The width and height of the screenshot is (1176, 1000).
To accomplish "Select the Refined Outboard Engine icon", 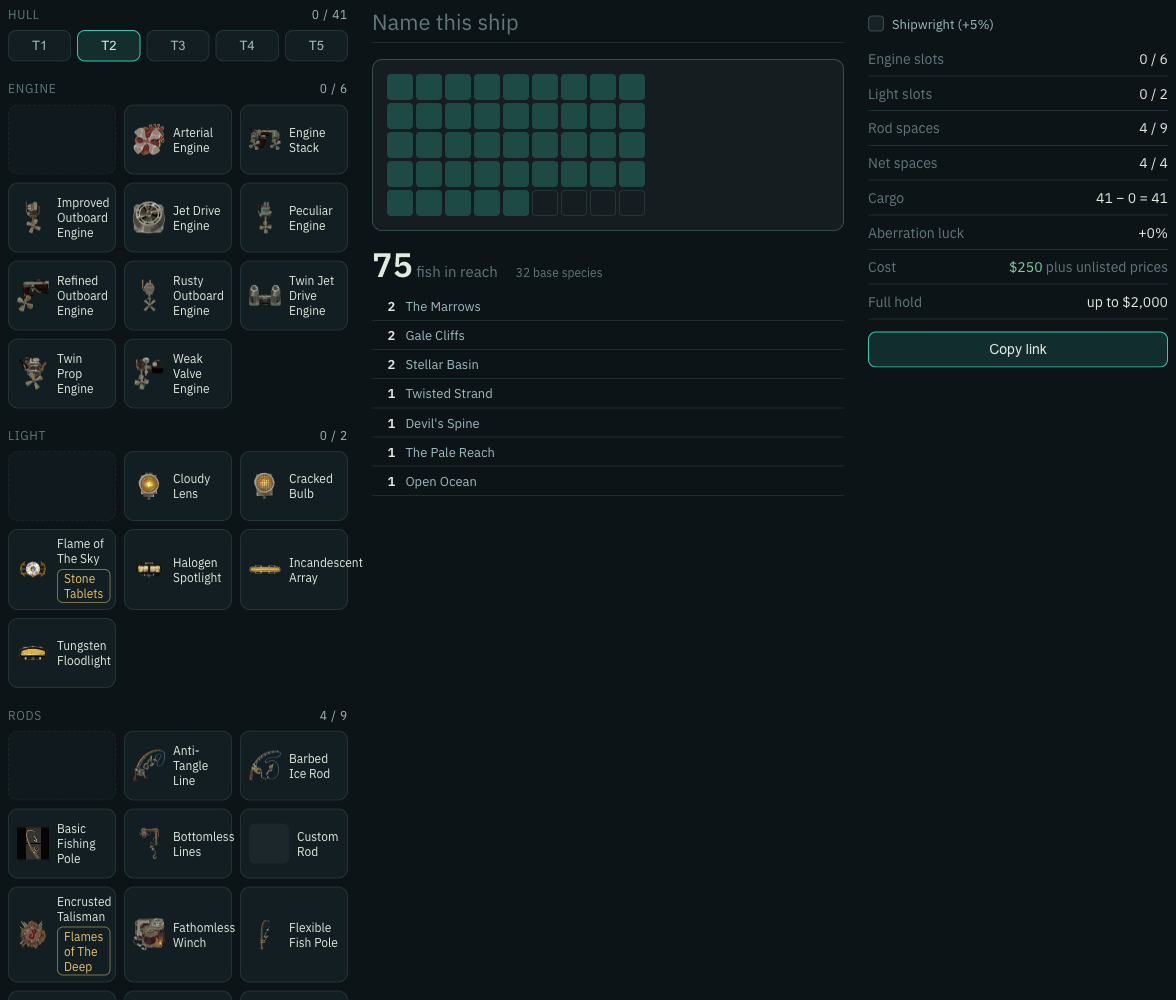I will coord(33,296).
